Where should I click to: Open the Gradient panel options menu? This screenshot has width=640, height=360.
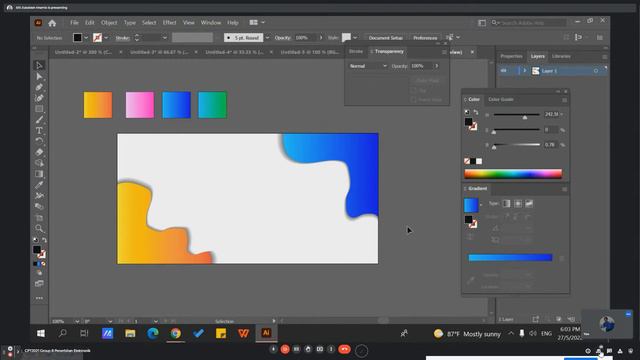[564, 189]
